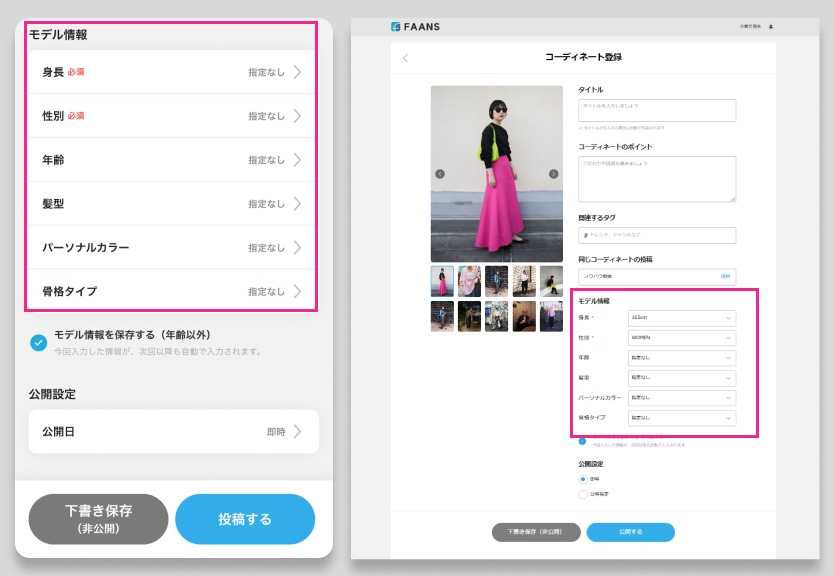Show previous photo with left carousel arrow
This screenshot has height=576, width=834.
tap(440, 174)
